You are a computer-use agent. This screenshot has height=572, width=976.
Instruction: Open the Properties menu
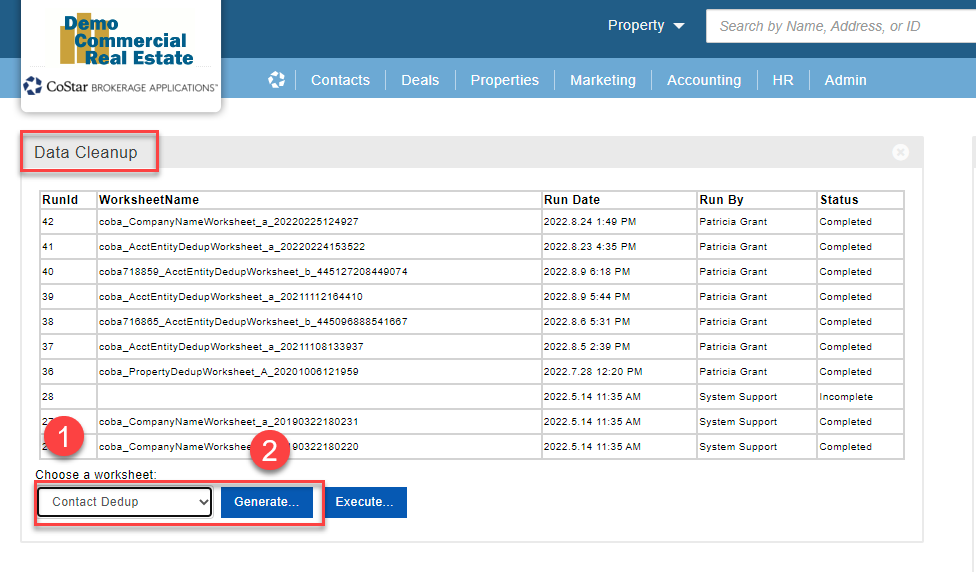(504, 80)
